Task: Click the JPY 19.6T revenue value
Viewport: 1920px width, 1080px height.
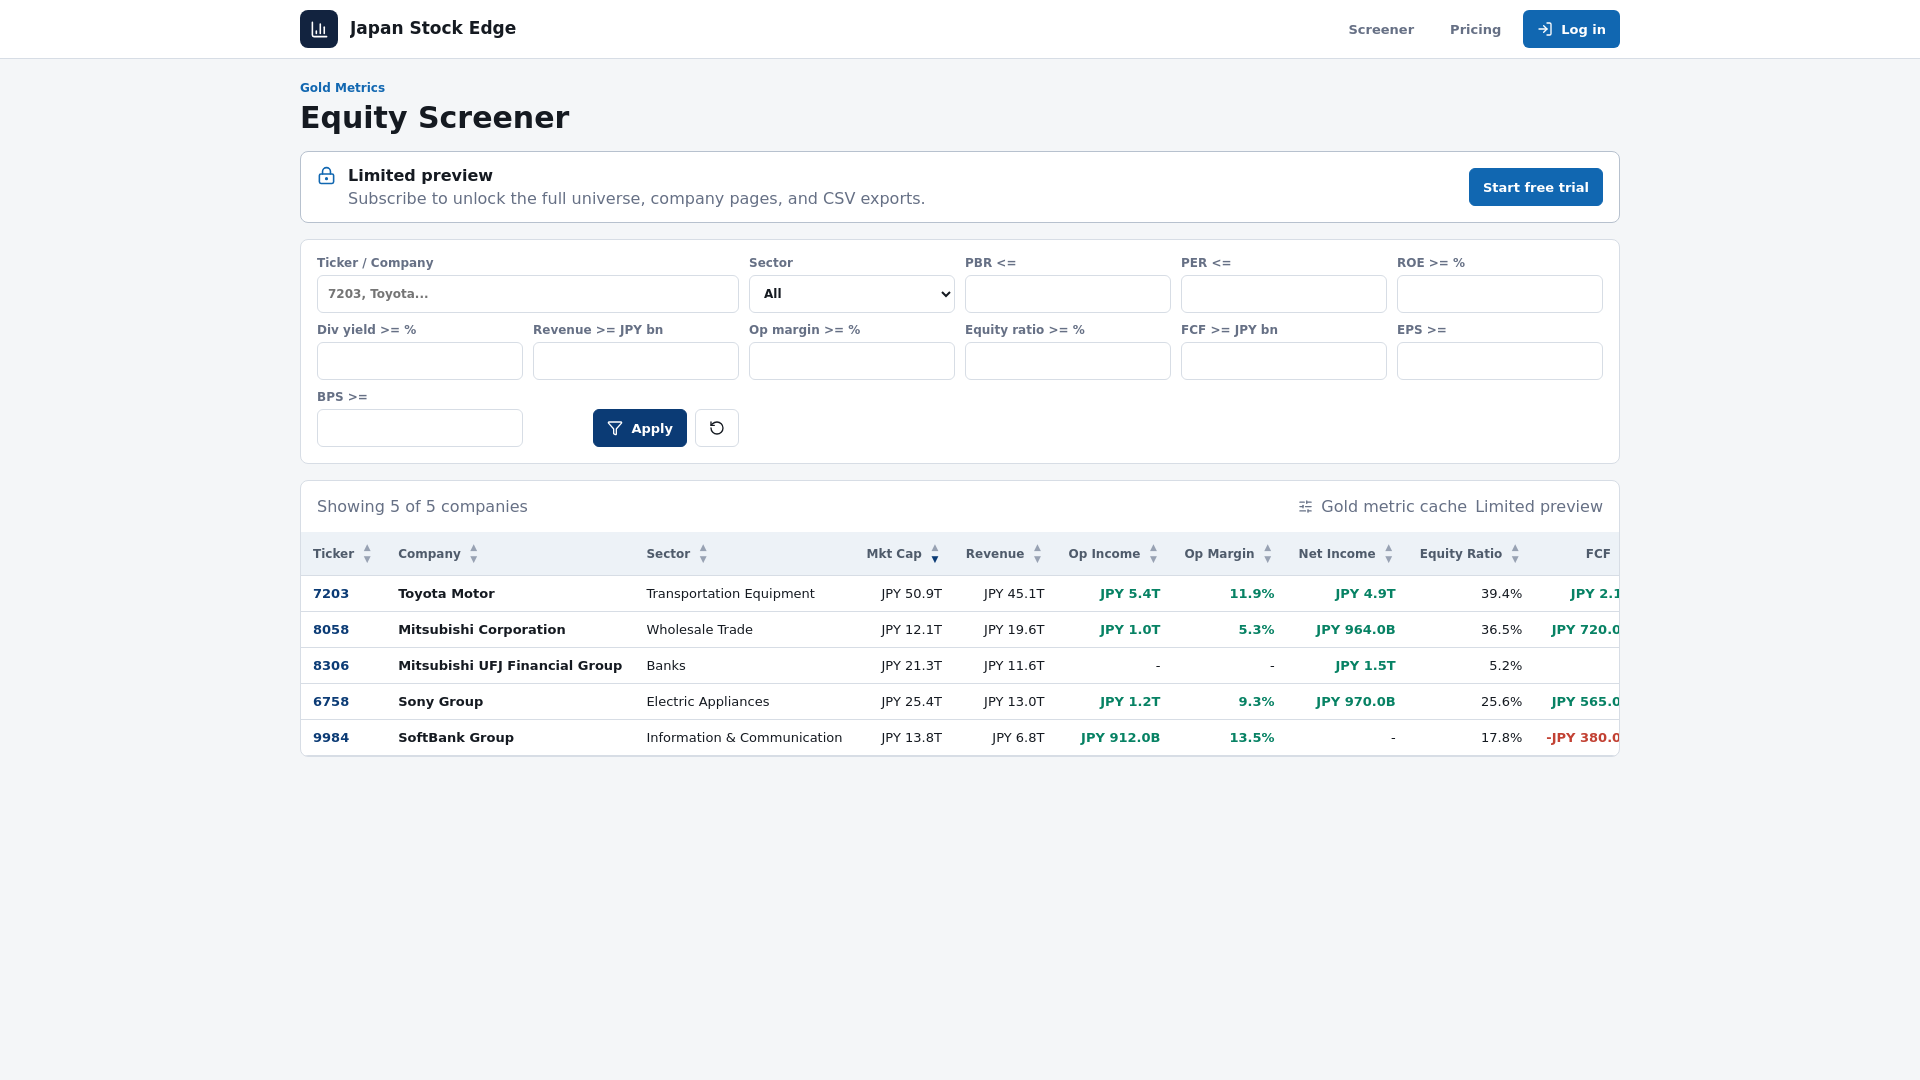Action: tap(1014, 630)
